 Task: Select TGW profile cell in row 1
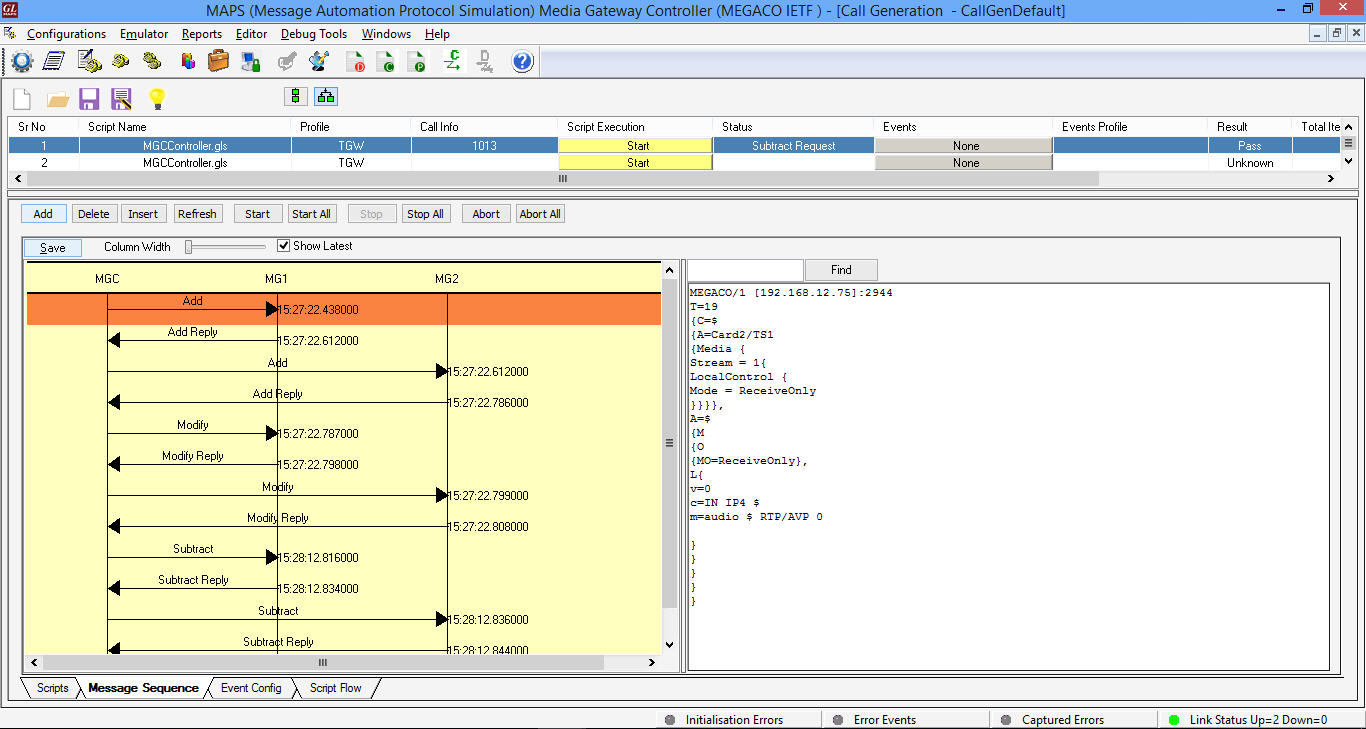click(x=351, y=146)
